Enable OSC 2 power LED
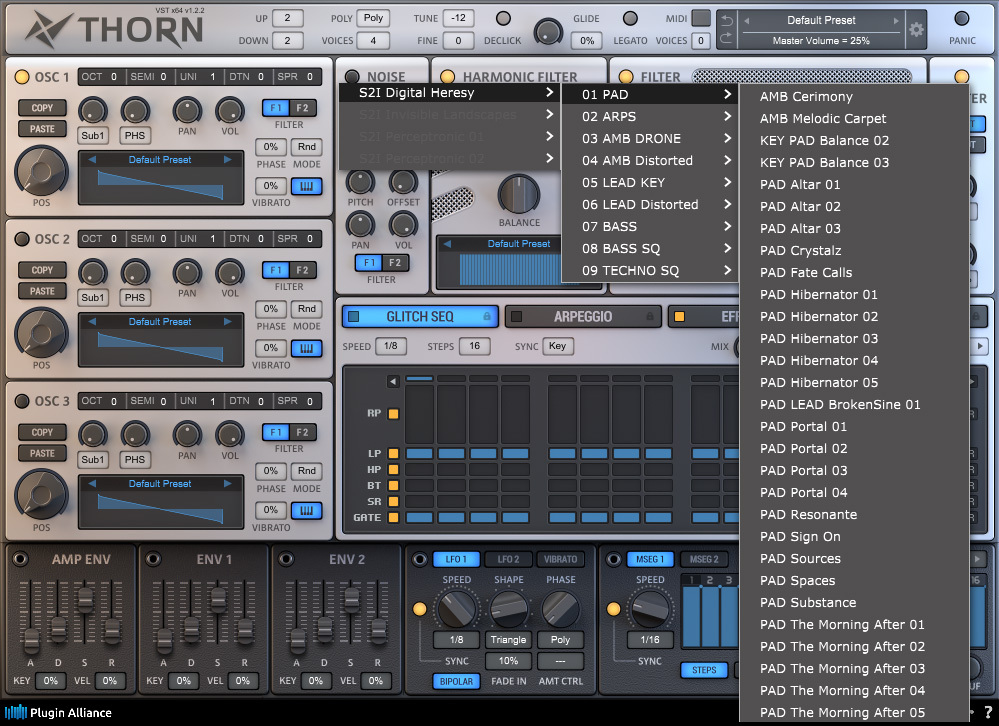 pyautogui.click(x=22, y=239)
